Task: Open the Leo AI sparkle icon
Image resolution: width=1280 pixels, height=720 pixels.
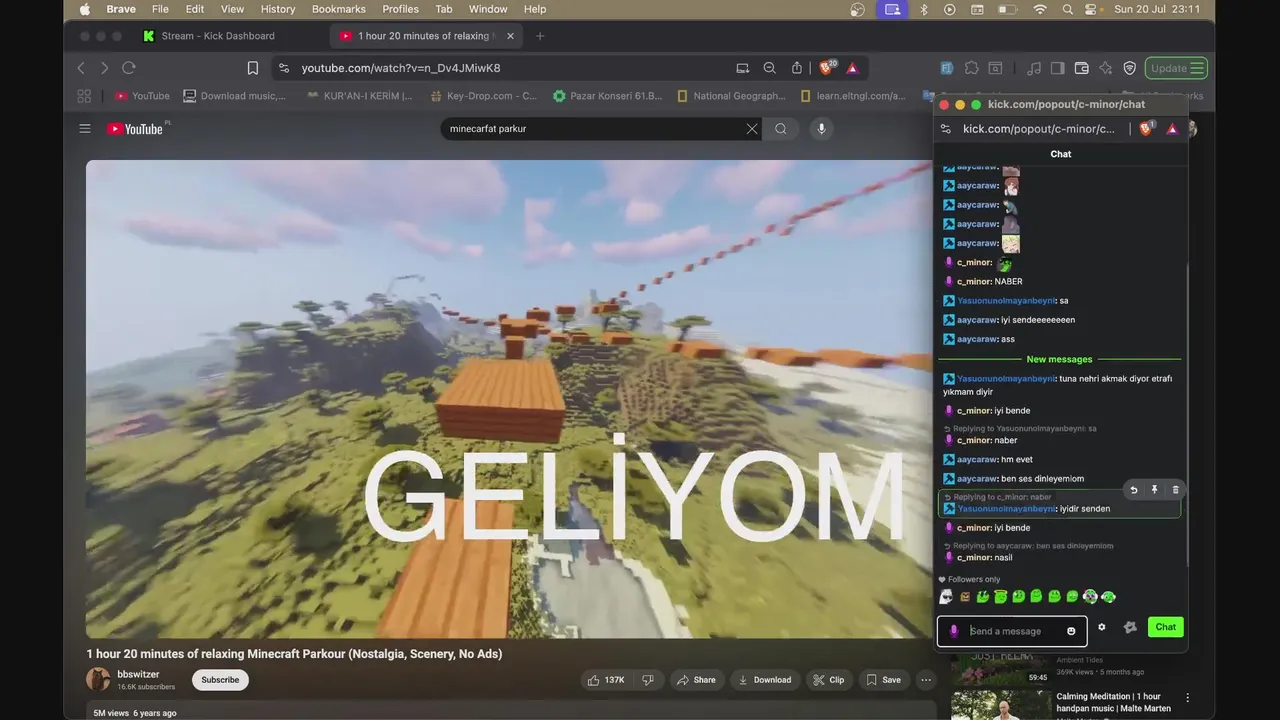Action: coord(1105,68)
